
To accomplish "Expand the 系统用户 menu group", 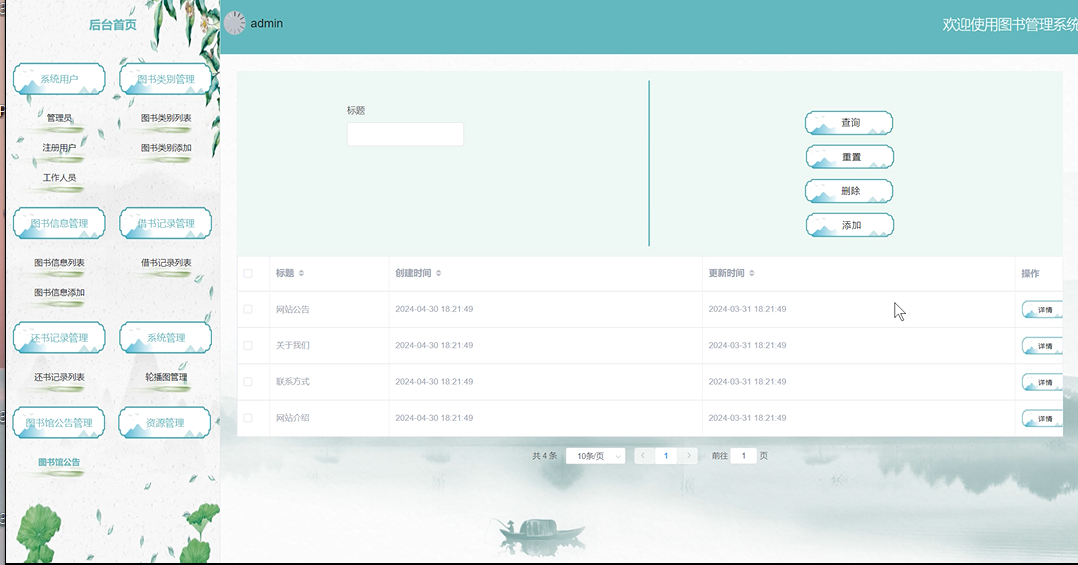I will pyautogui.click(x=59, y=79).
